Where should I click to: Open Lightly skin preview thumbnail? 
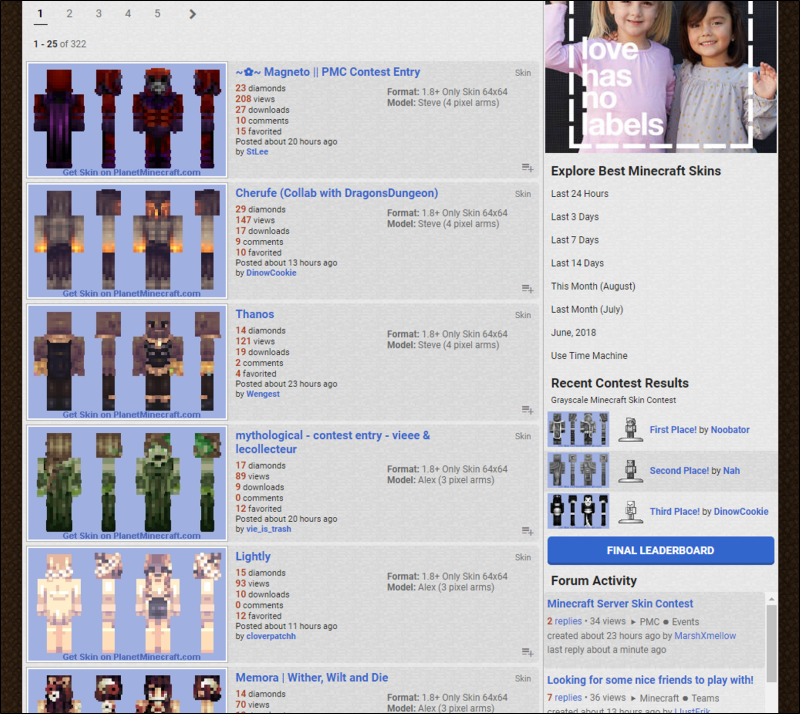point(127,604)
